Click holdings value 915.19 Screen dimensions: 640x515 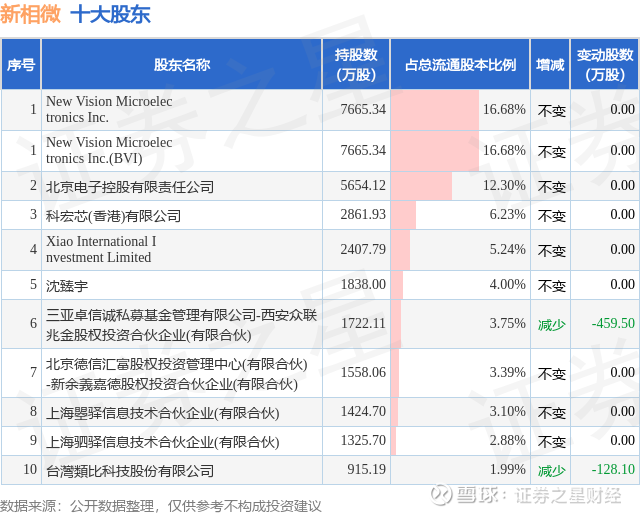[x=366, y=469]
